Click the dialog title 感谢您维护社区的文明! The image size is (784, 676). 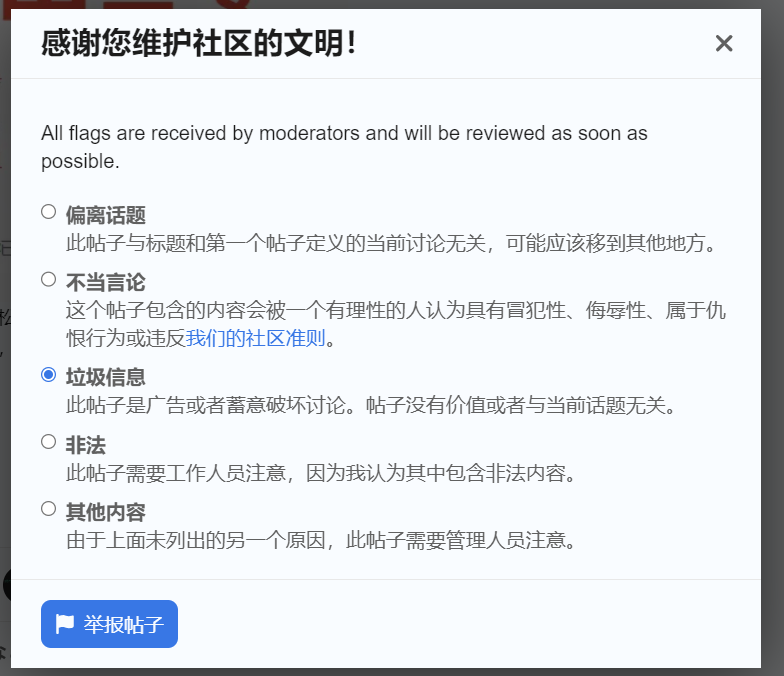tap(198, 43)
